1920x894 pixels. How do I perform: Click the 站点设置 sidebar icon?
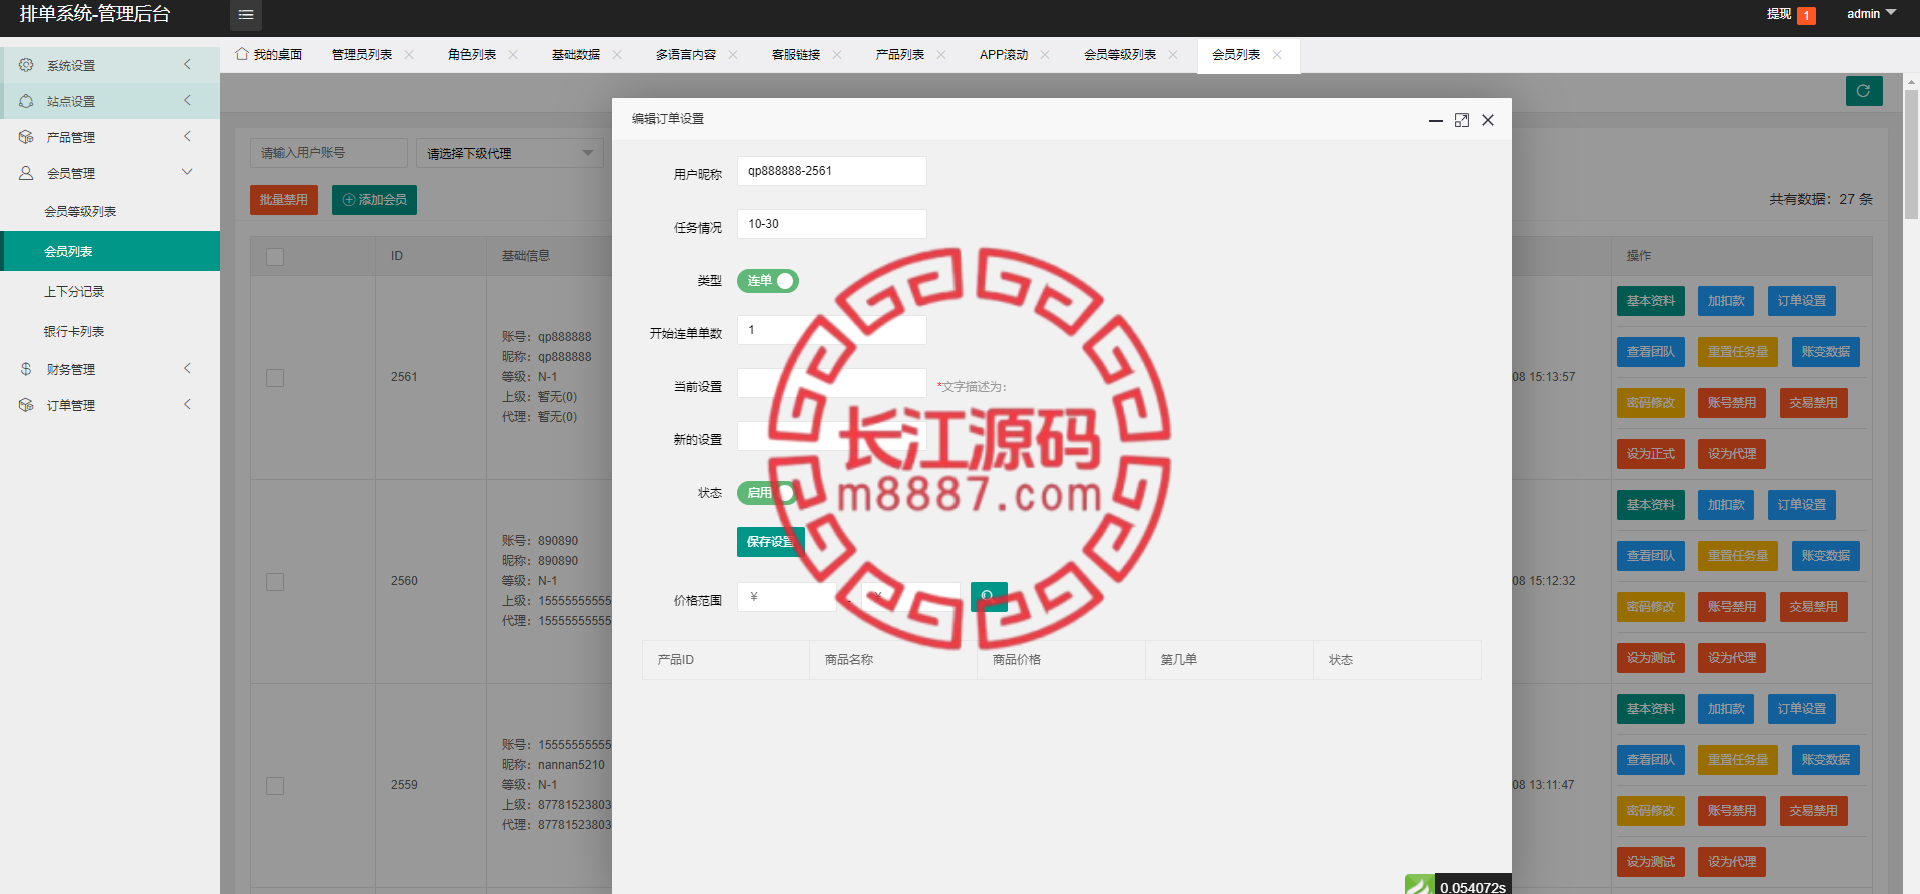[x=26, y=101]
